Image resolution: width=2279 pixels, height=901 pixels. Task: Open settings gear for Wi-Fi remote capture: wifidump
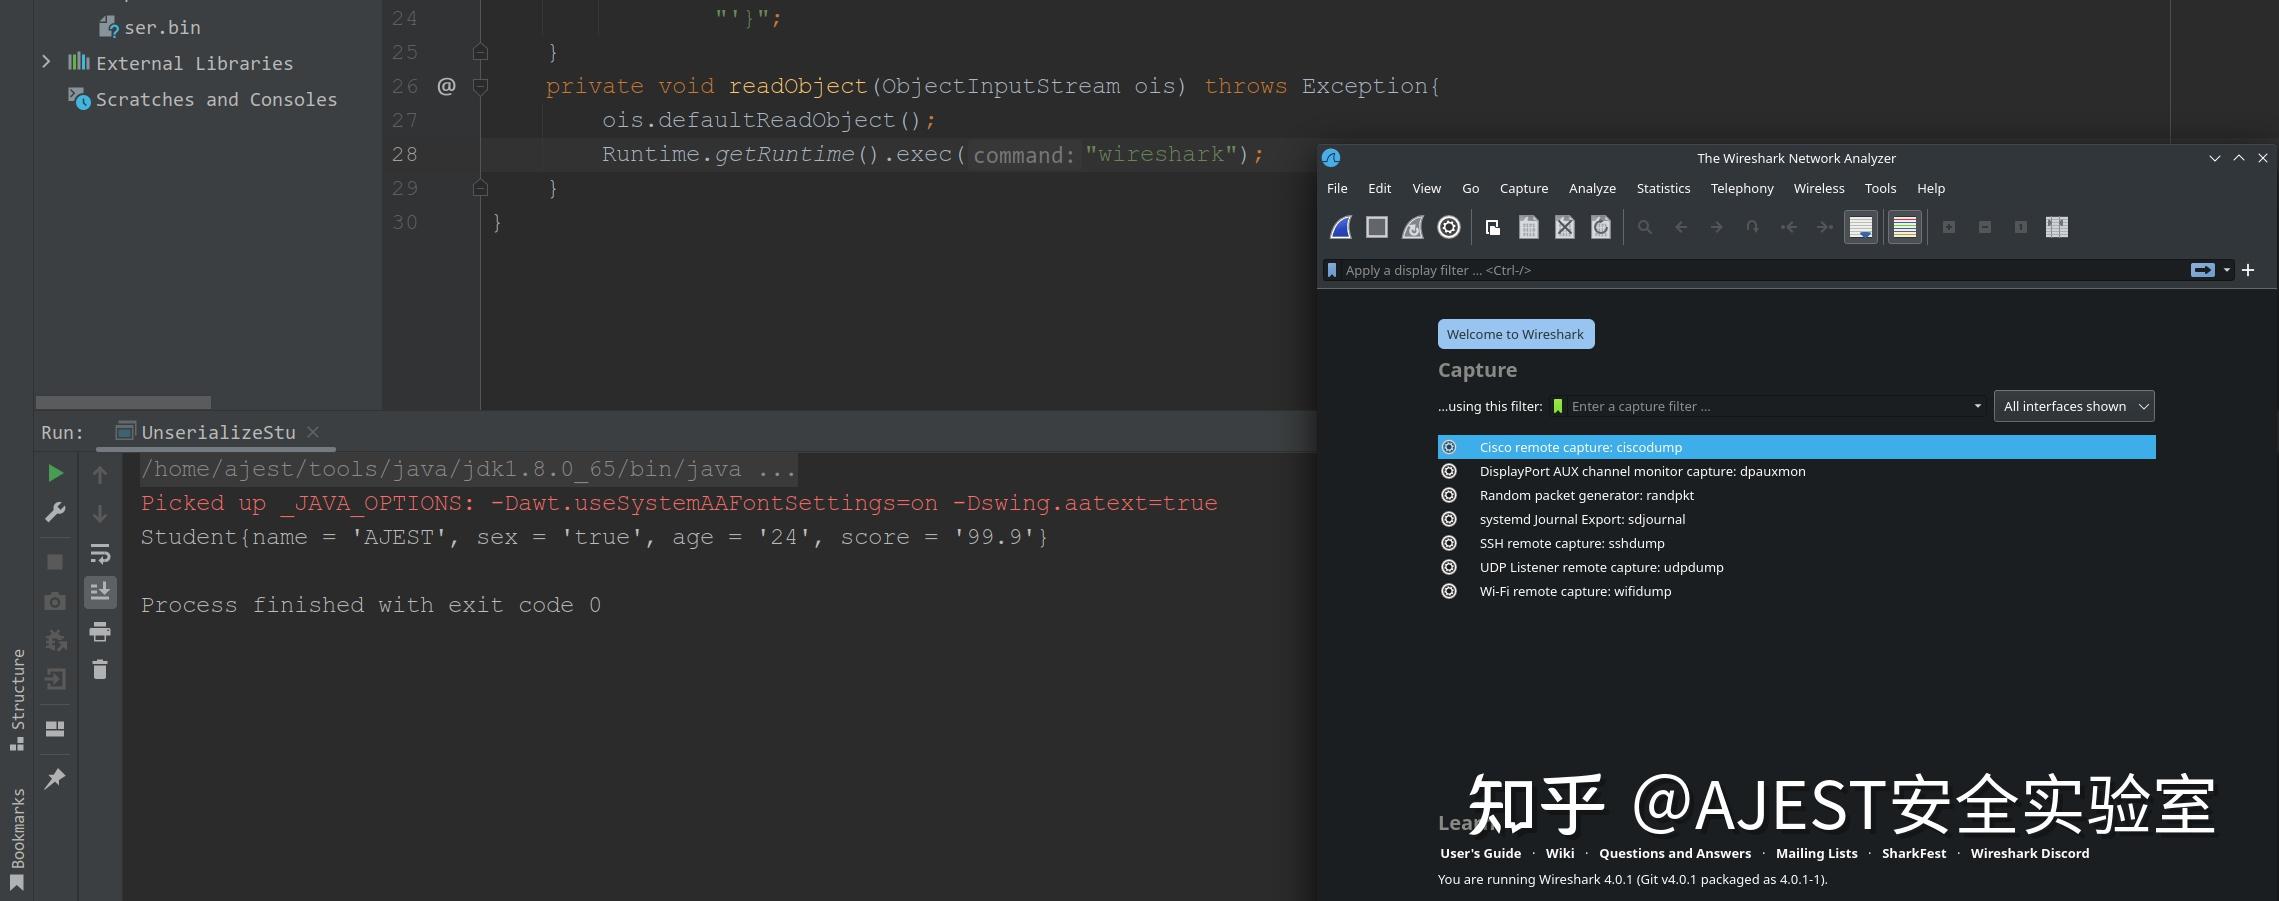tap(1449, 591)
